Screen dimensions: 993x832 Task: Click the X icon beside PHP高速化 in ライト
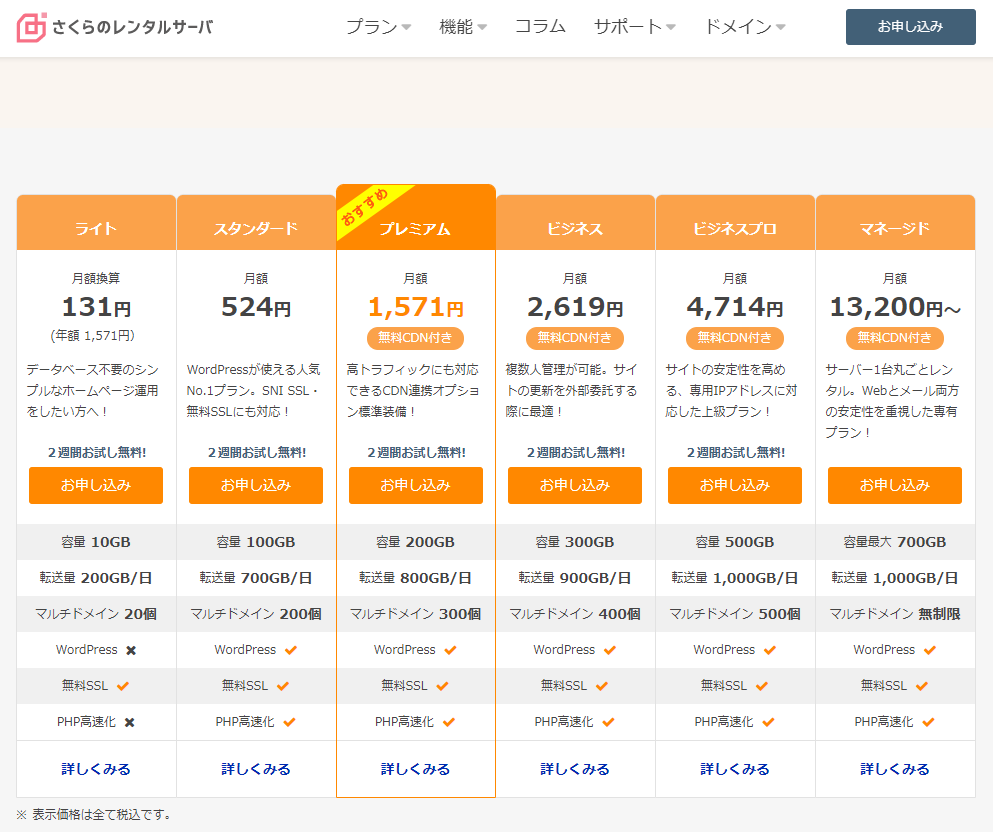point(129,722)
